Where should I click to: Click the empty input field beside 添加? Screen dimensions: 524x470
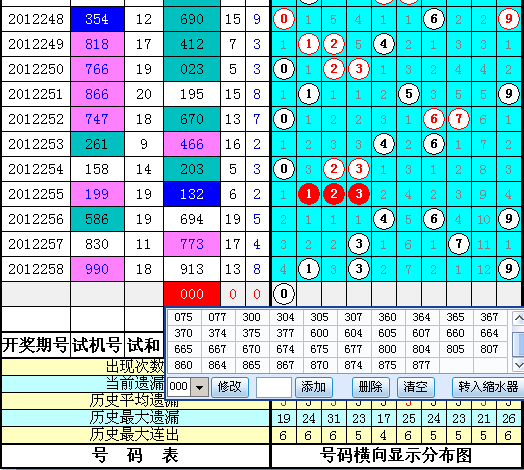pos(274,387)
